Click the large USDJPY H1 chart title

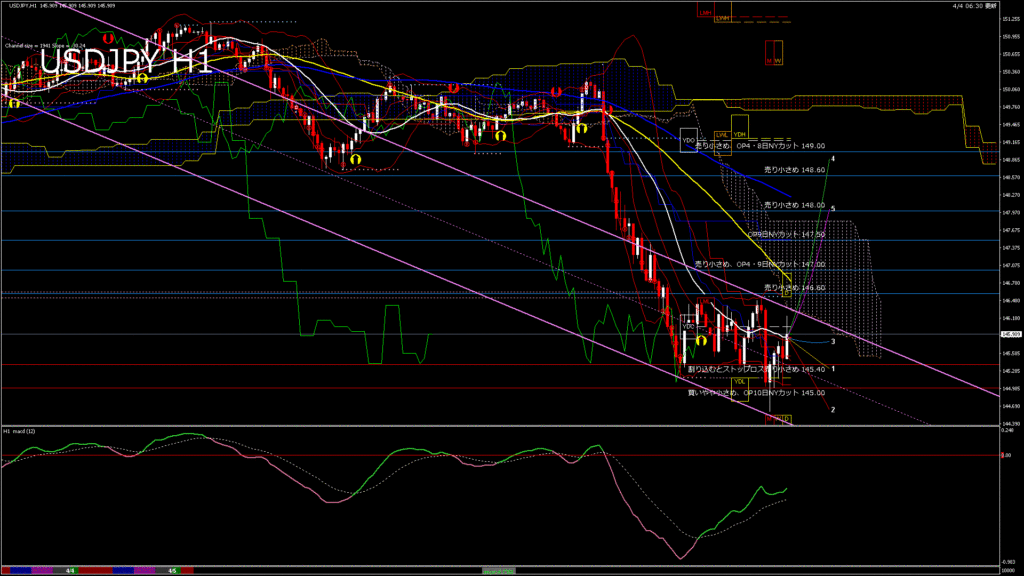coord(125,62)
